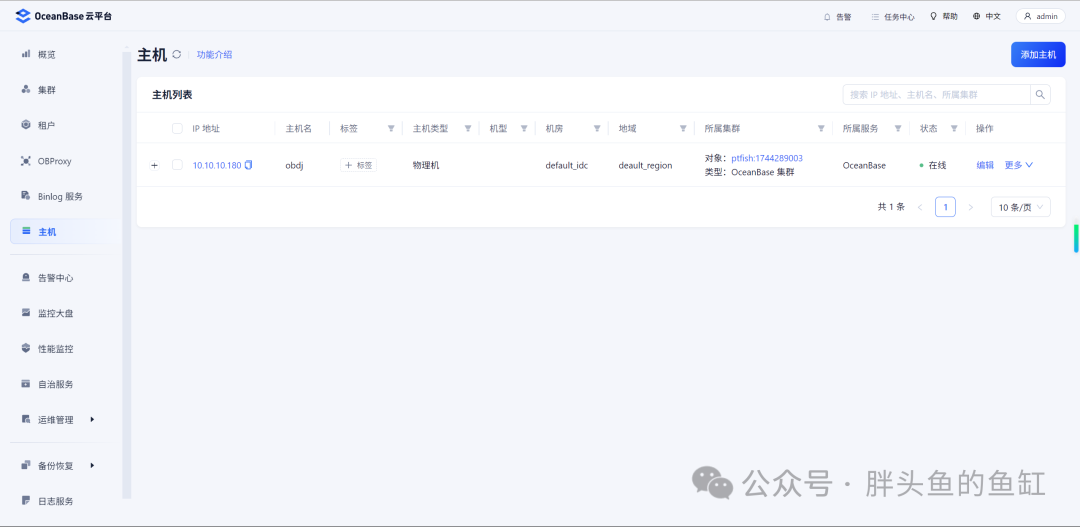Screen dimensions: 1080x527
Task: Open the 10 条/页 page size dropdown
Action: click(x=1021, y=207)
